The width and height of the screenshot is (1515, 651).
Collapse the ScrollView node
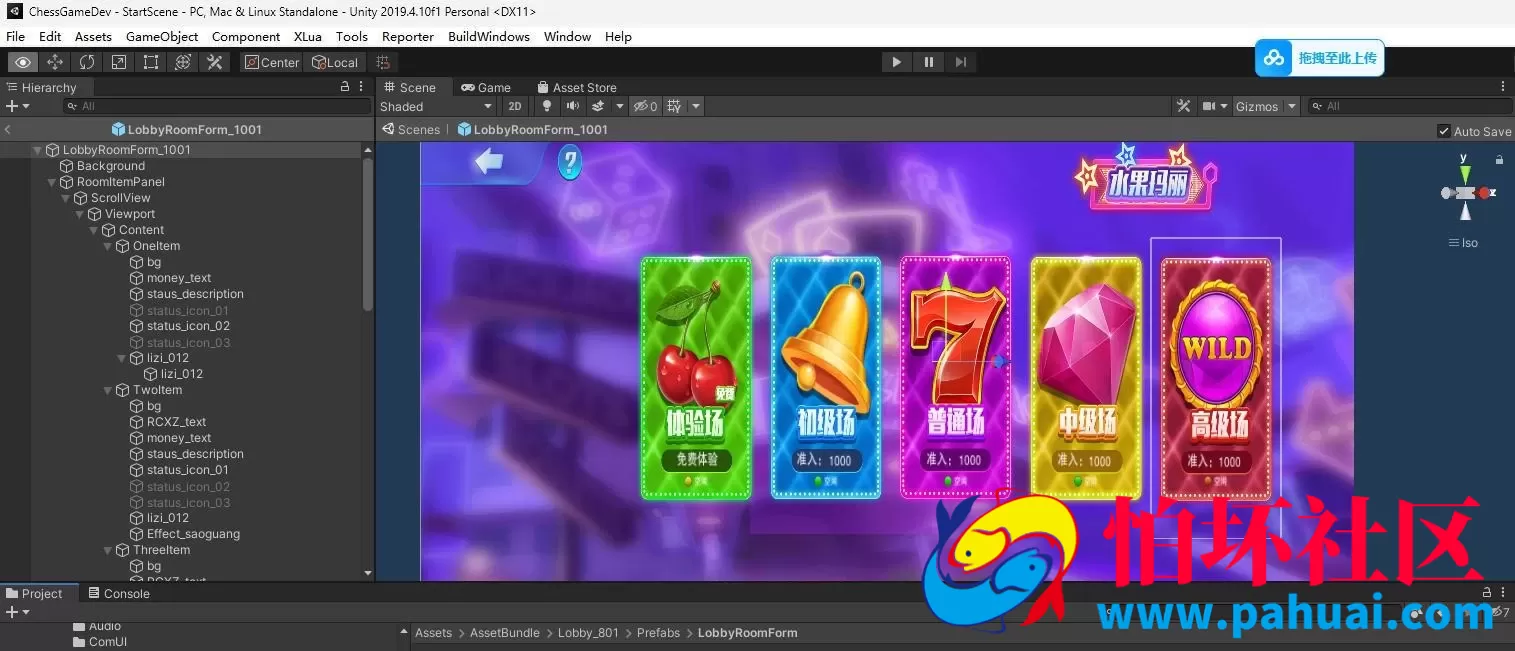pos(66,198)
